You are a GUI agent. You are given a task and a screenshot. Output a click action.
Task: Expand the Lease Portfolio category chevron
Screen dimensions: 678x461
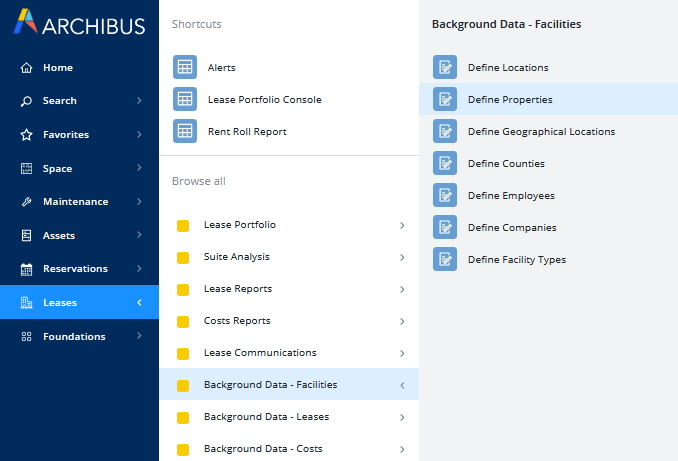click(402, 225)
